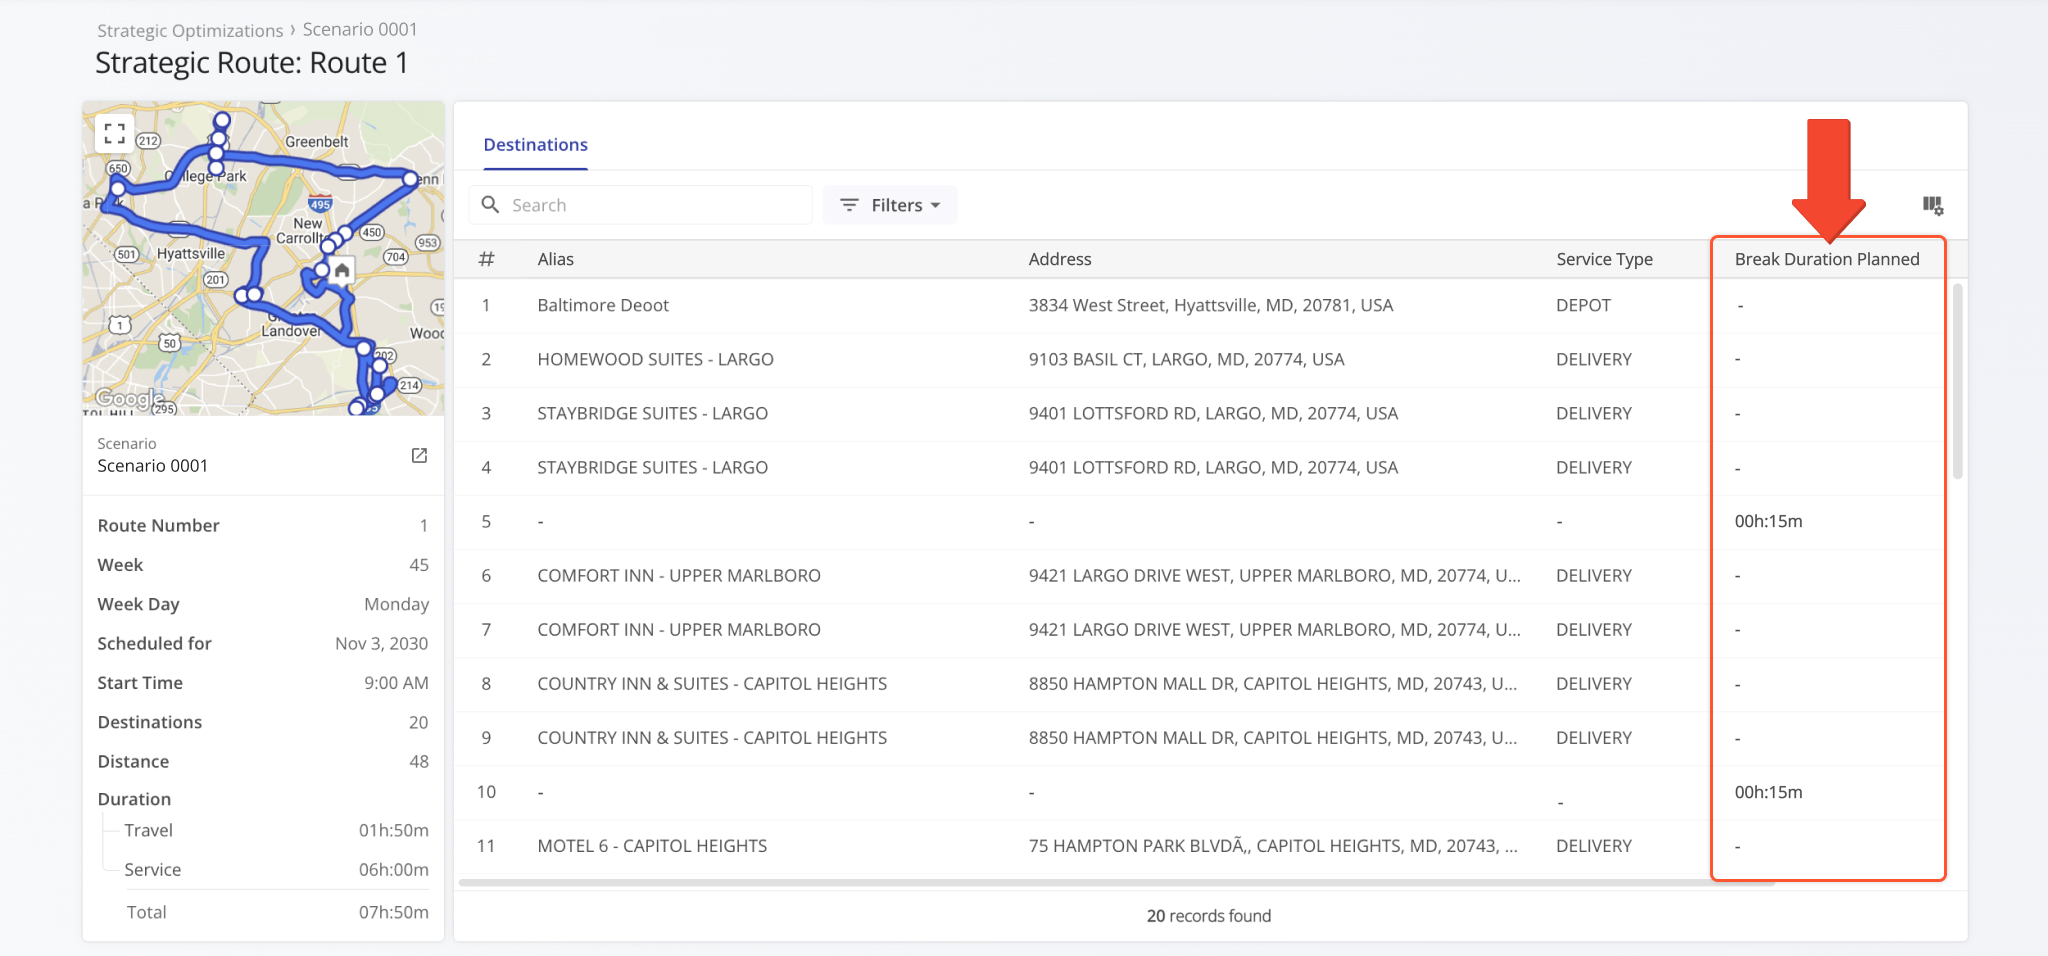The width and height of the screenshot is (2048, 956).
Task: Open Scenario 0001 breadcrumb link
Action: point(360,30)
